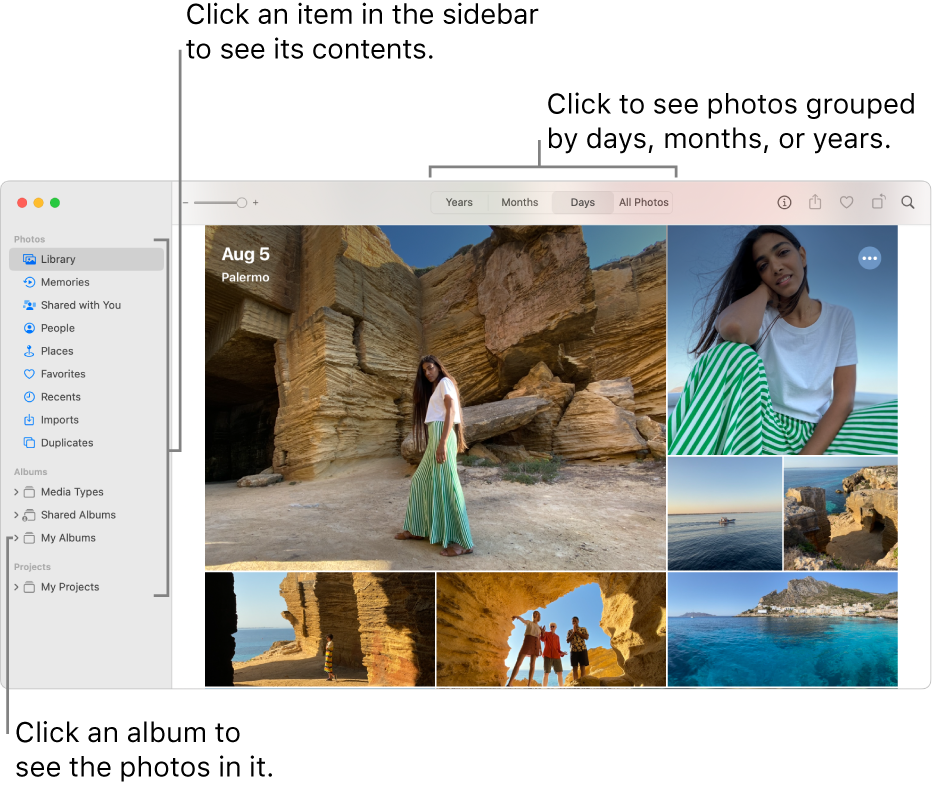The image size is (934, 790).
Task: Select Recents in the sidebar
Action: tap(58, 396)
